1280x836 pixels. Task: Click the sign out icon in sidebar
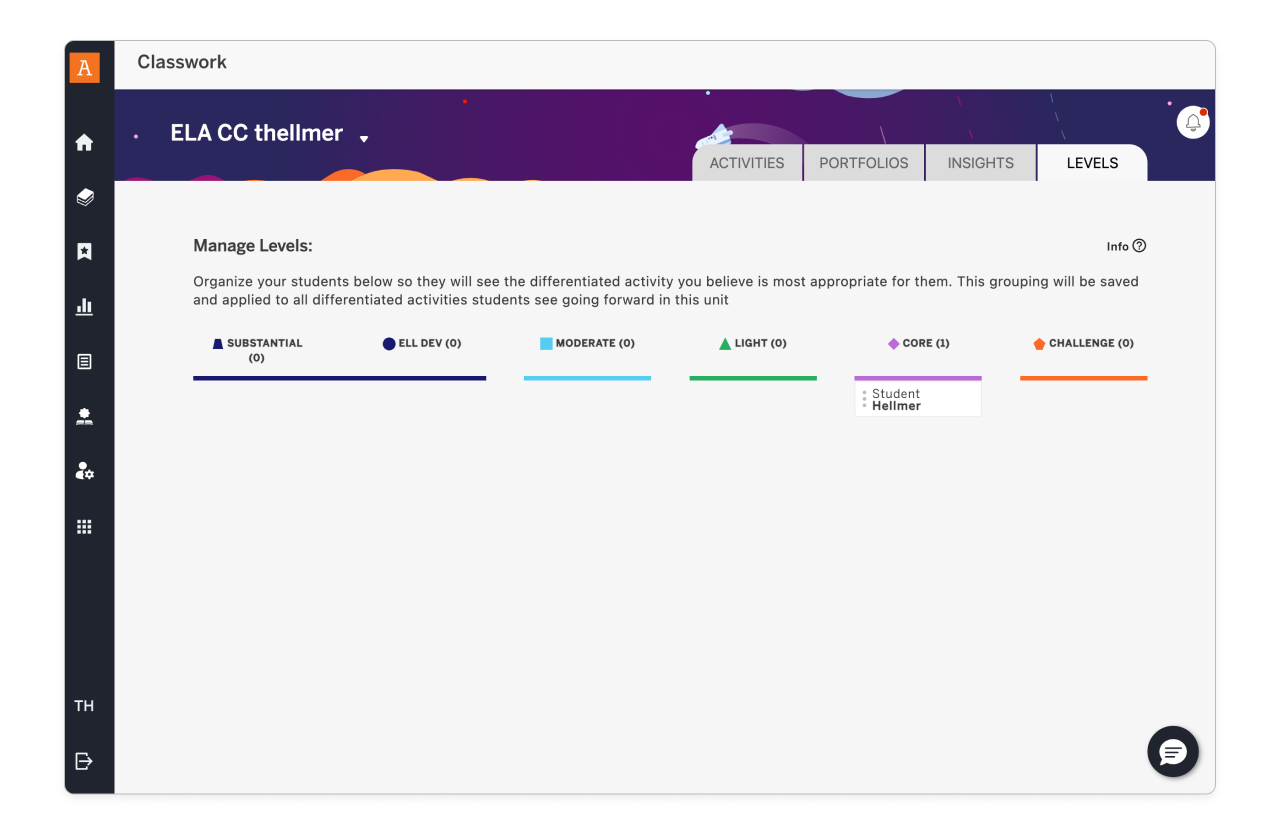click(x=85, y=762)
